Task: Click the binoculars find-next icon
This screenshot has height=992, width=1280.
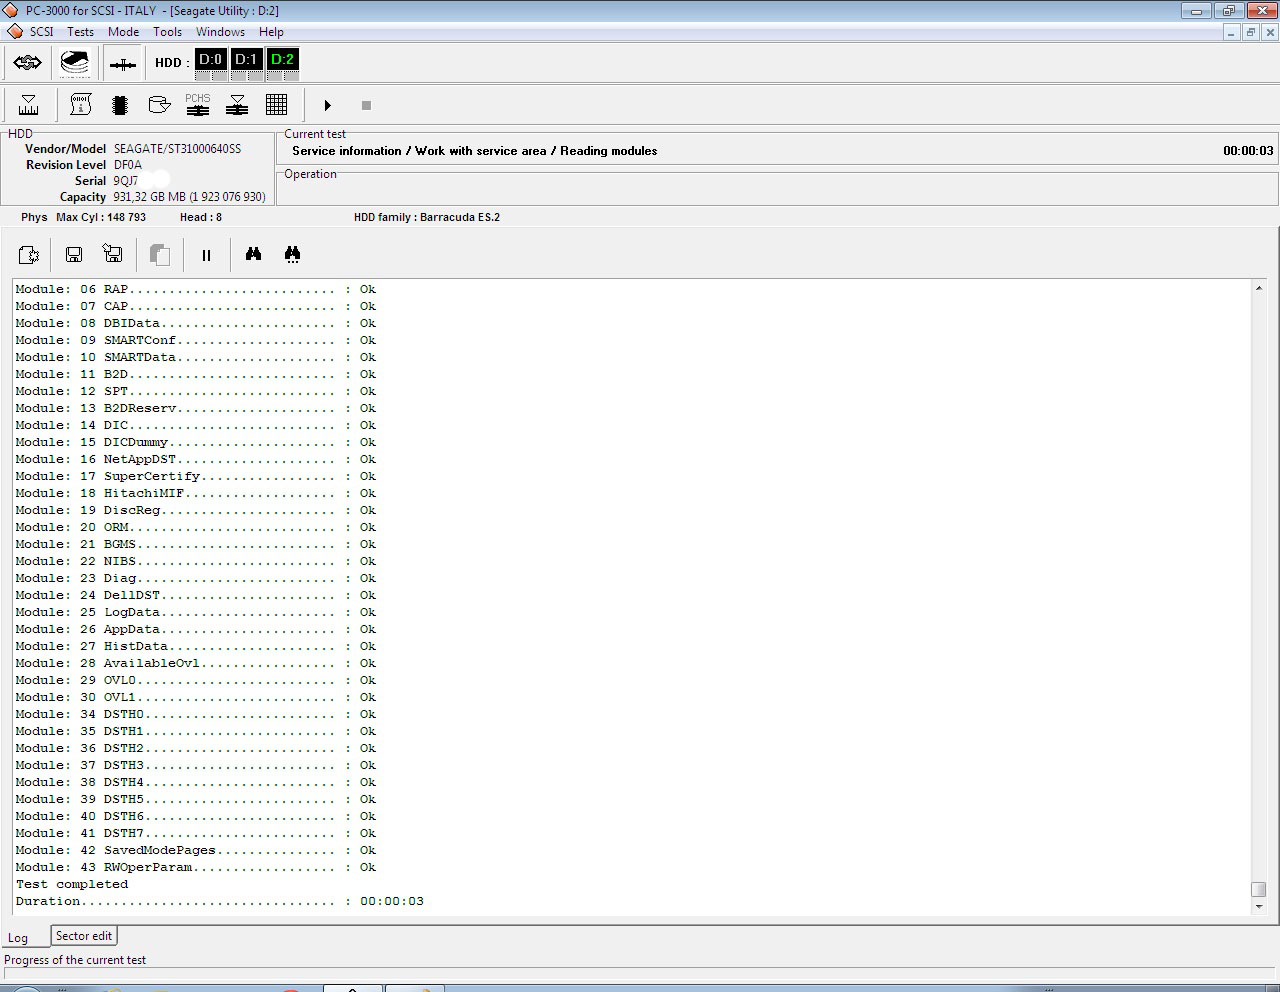Action: (292, 255)
